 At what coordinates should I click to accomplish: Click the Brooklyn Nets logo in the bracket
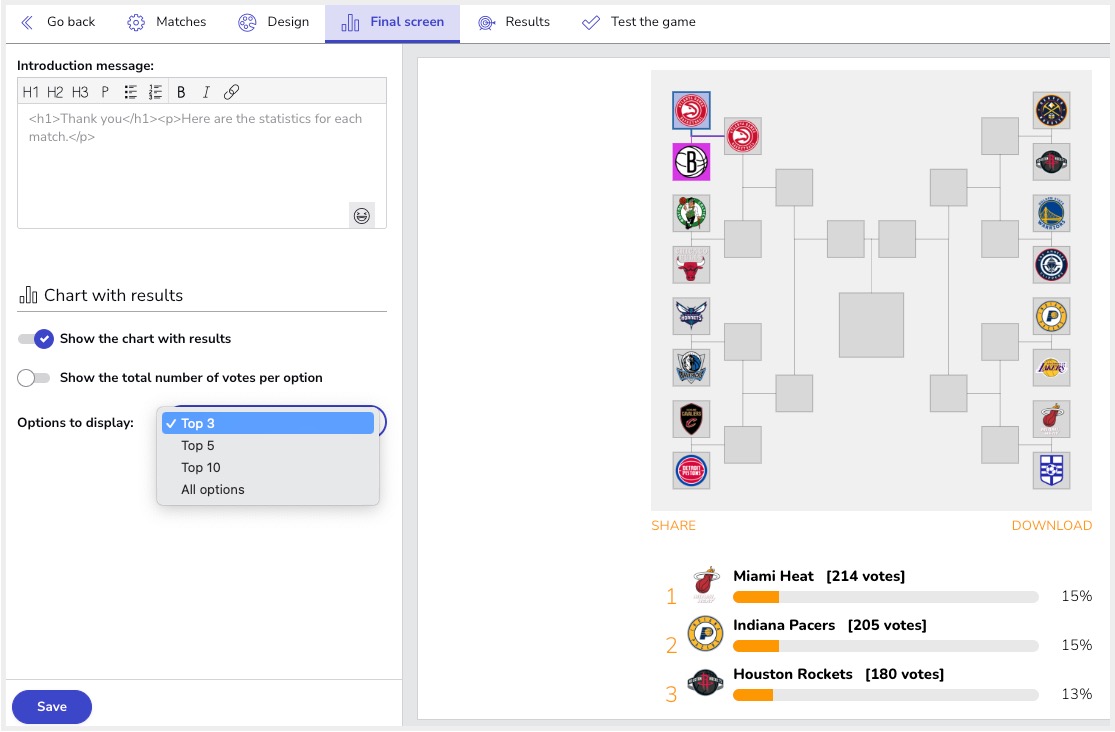(x=691, y=161)
